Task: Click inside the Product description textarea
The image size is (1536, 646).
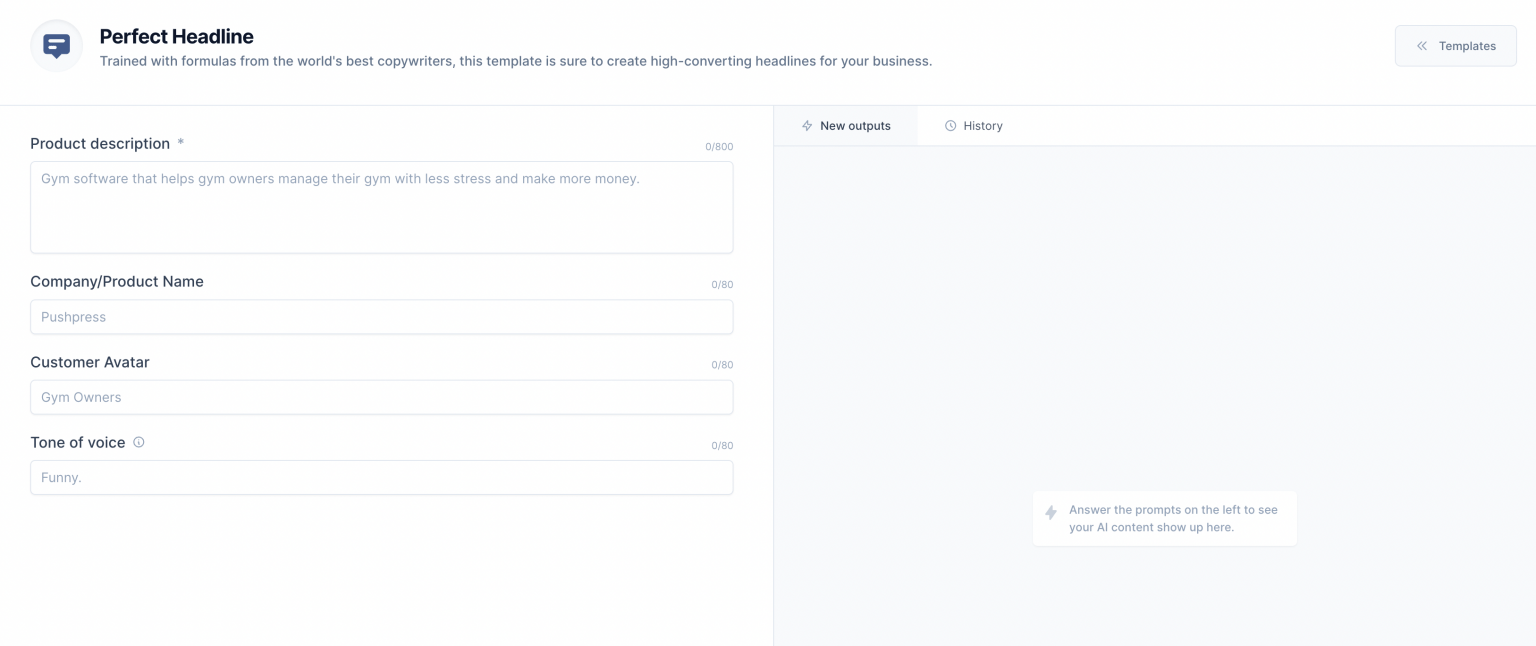Action: point(382,205)
